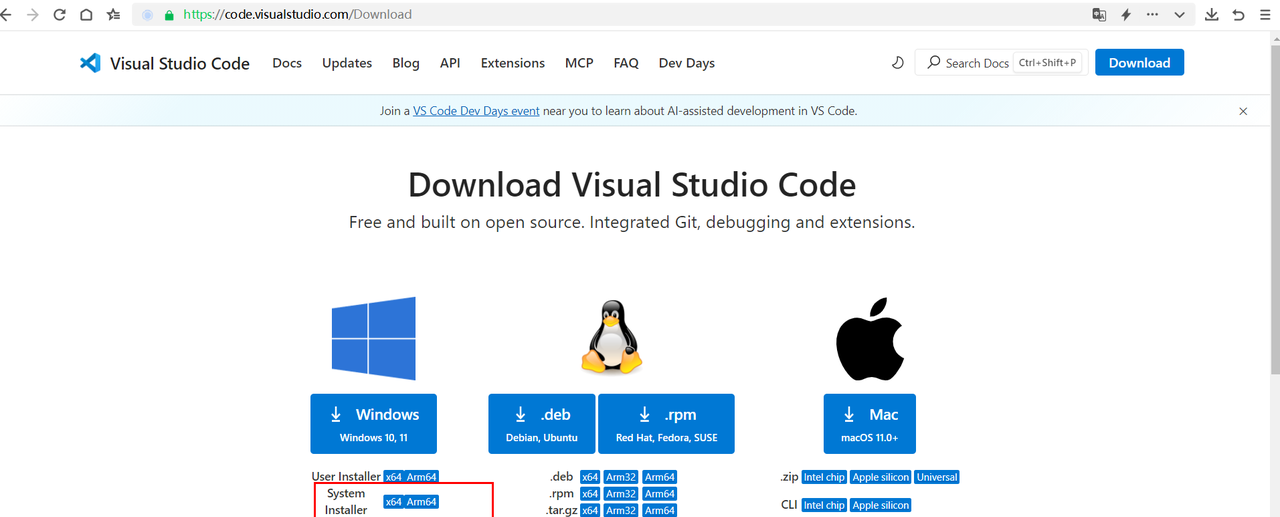Open the MCP nav item

579,63
